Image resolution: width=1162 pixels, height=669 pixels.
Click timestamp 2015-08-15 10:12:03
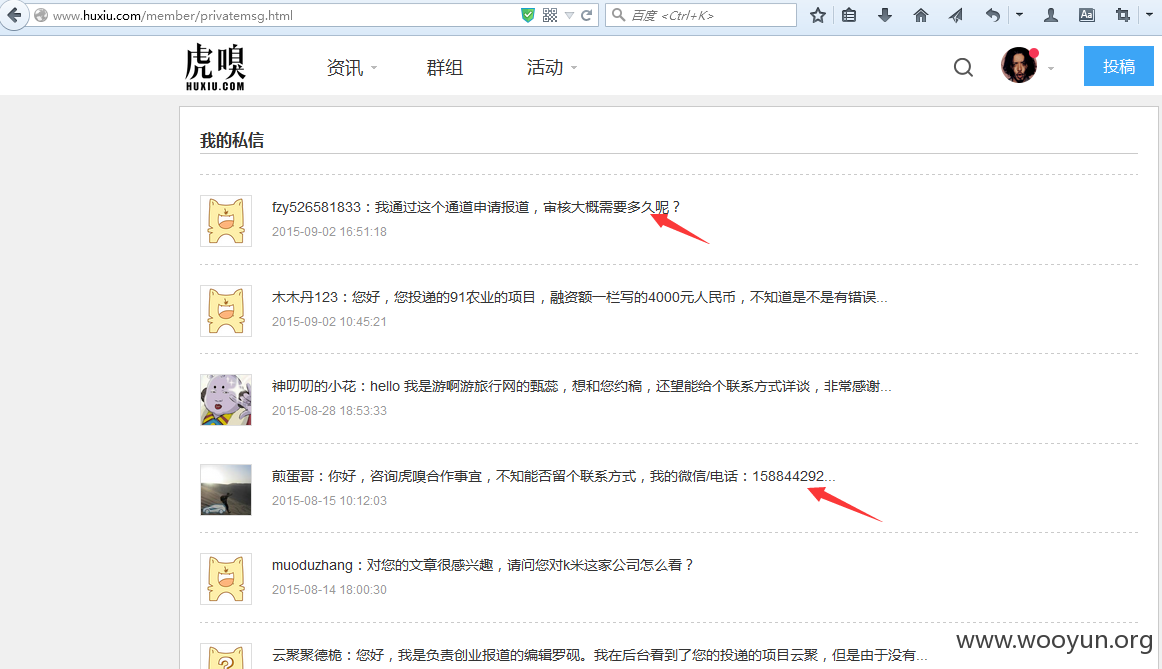click(329, 501)
